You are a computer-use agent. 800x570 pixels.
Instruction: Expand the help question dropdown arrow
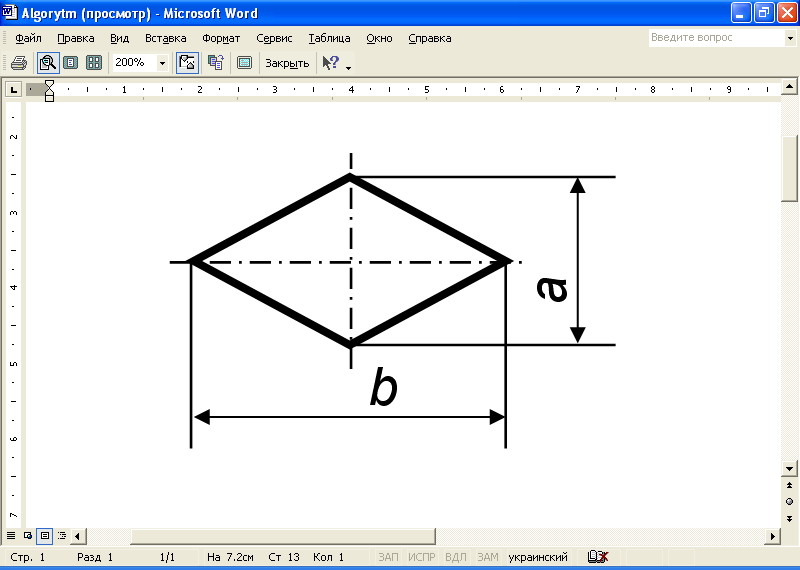tap(790, 38)
